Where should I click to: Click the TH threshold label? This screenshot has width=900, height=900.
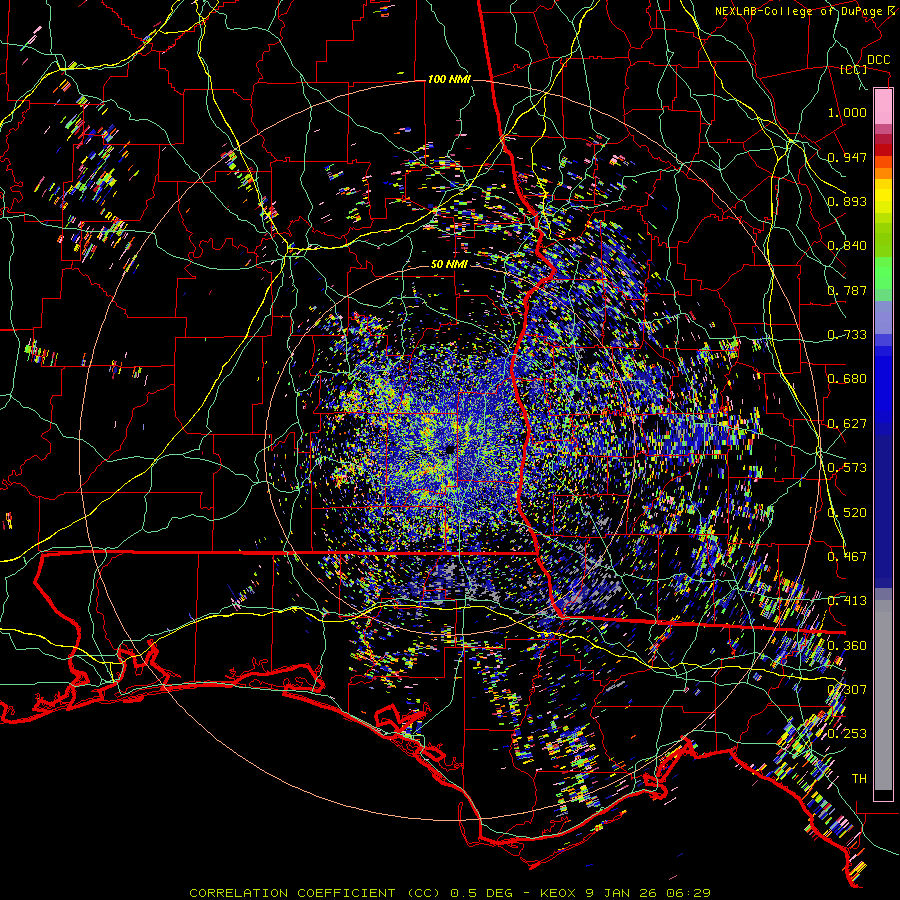tap(859, 779)
